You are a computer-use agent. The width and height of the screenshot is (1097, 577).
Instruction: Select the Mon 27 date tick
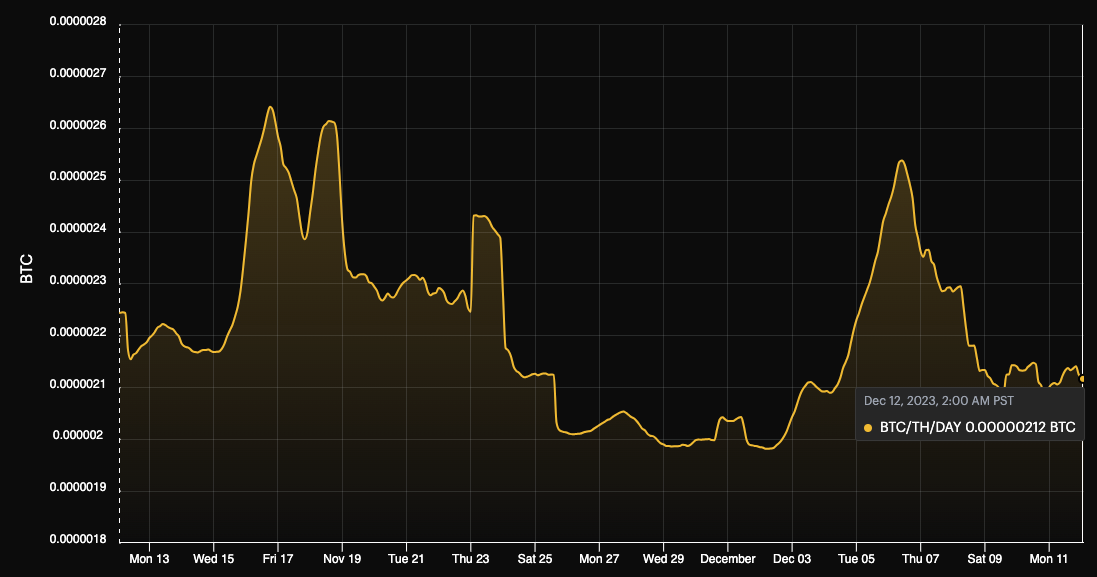(600, 559)
